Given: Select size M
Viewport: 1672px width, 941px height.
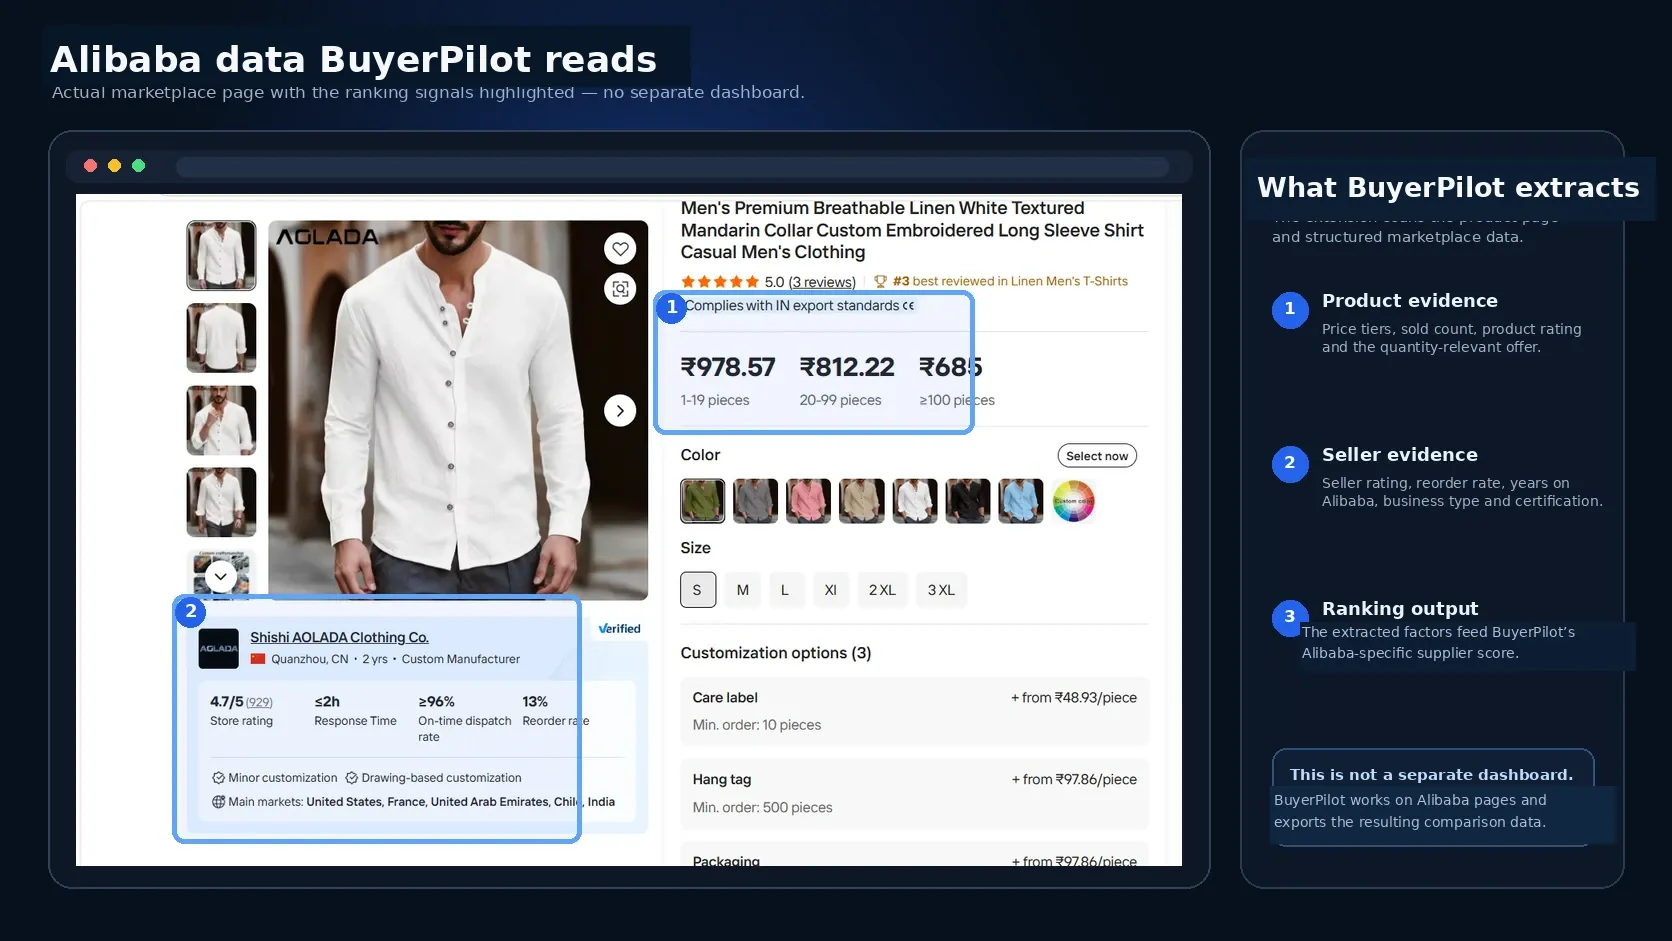Looking at the screenshot, I should (743, 590).
